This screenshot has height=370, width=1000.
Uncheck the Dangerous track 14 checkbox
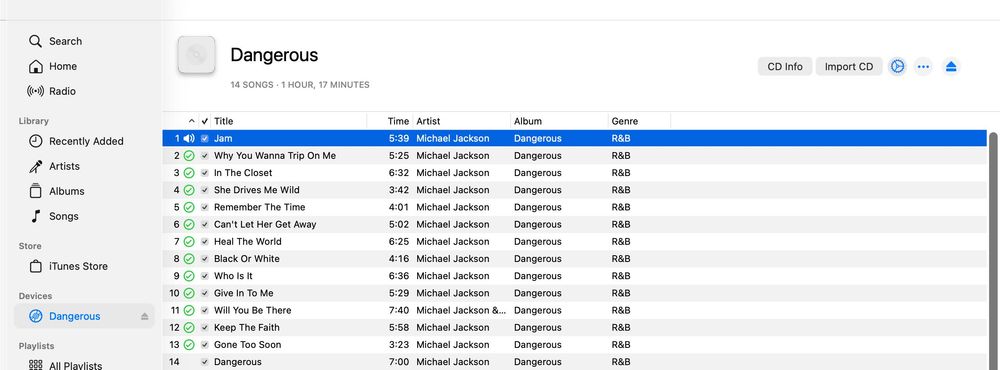tap(205, 362)
